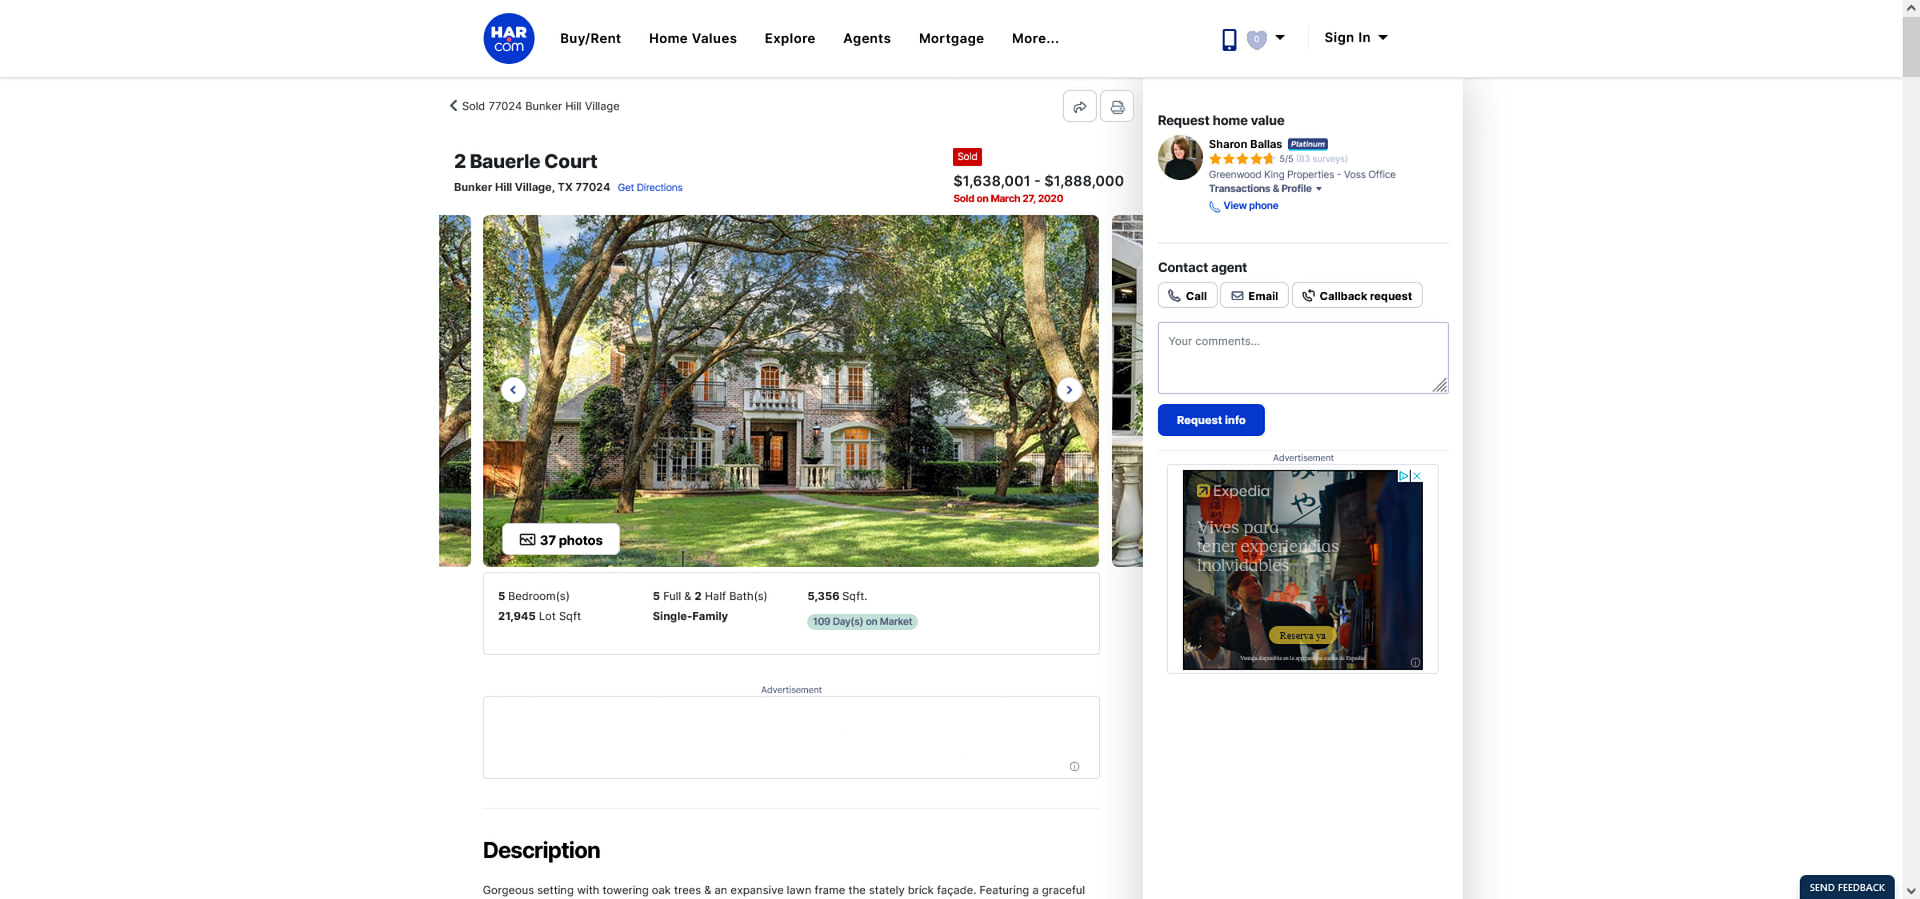Open the Buy/Rent menu
1920x899 pixels.
(x=590, y=38)
